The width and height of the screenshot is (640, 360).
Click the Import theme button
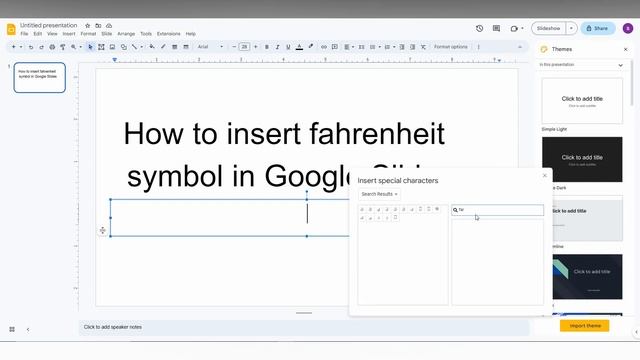pos(584,326)
